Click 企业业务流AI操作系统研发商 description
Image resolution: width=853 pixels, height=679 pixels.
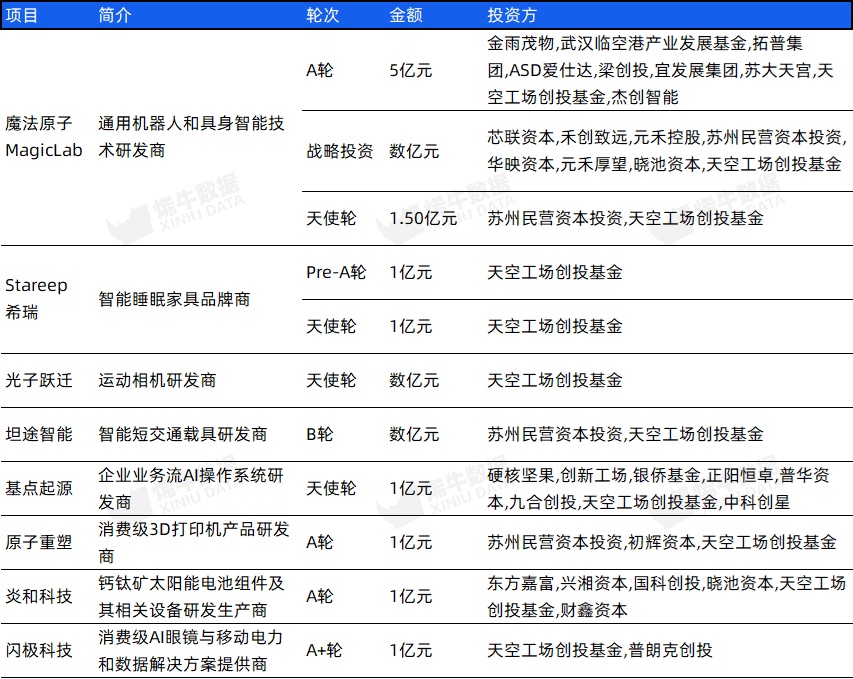tap(191, 488)
